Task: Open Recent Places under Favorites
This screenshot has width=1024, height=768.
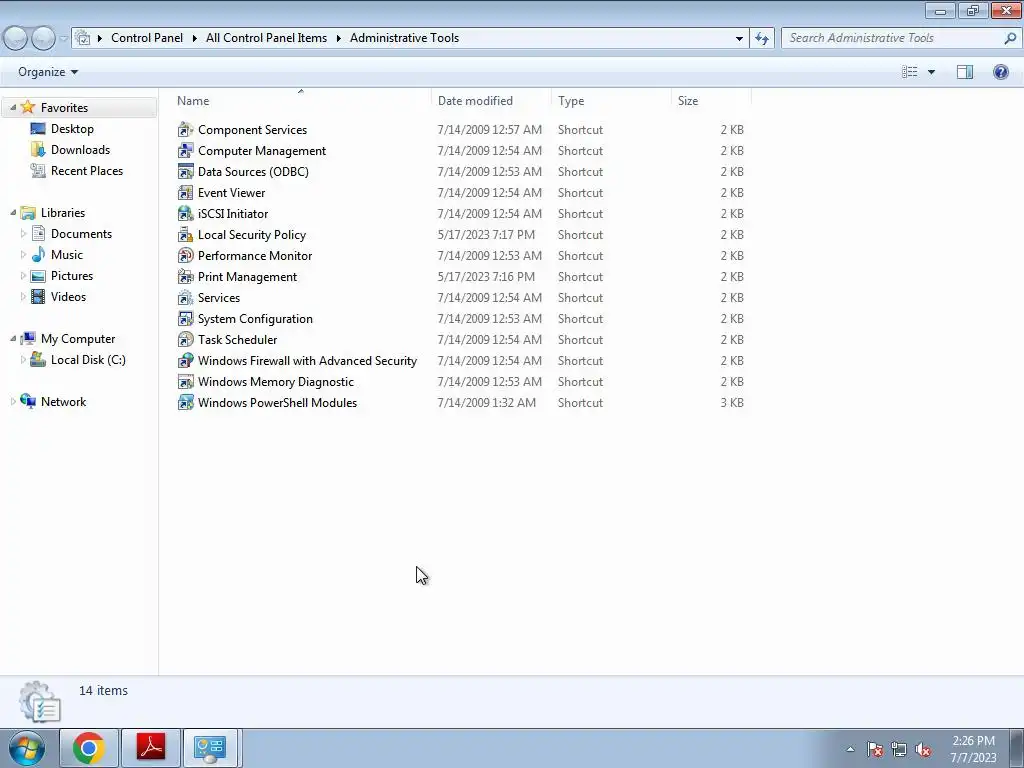Action: (87, 170)
